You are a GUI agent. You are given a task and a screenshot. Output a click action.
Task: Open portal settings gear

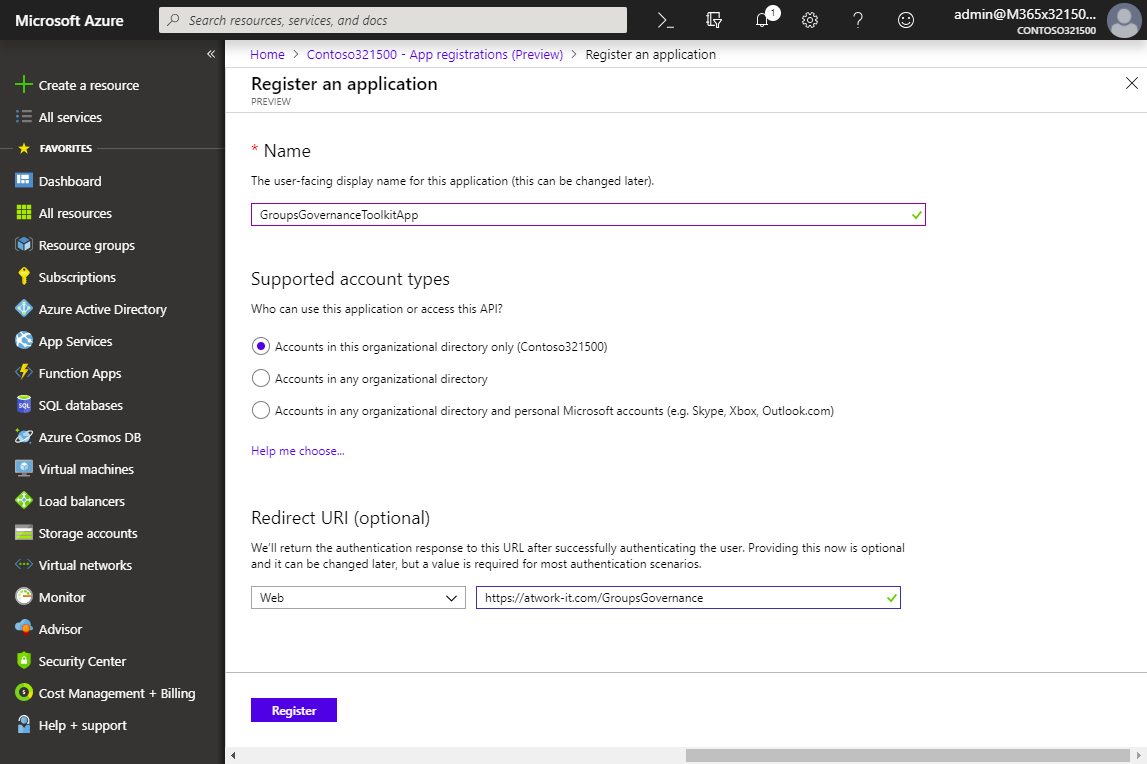(810, 20)
